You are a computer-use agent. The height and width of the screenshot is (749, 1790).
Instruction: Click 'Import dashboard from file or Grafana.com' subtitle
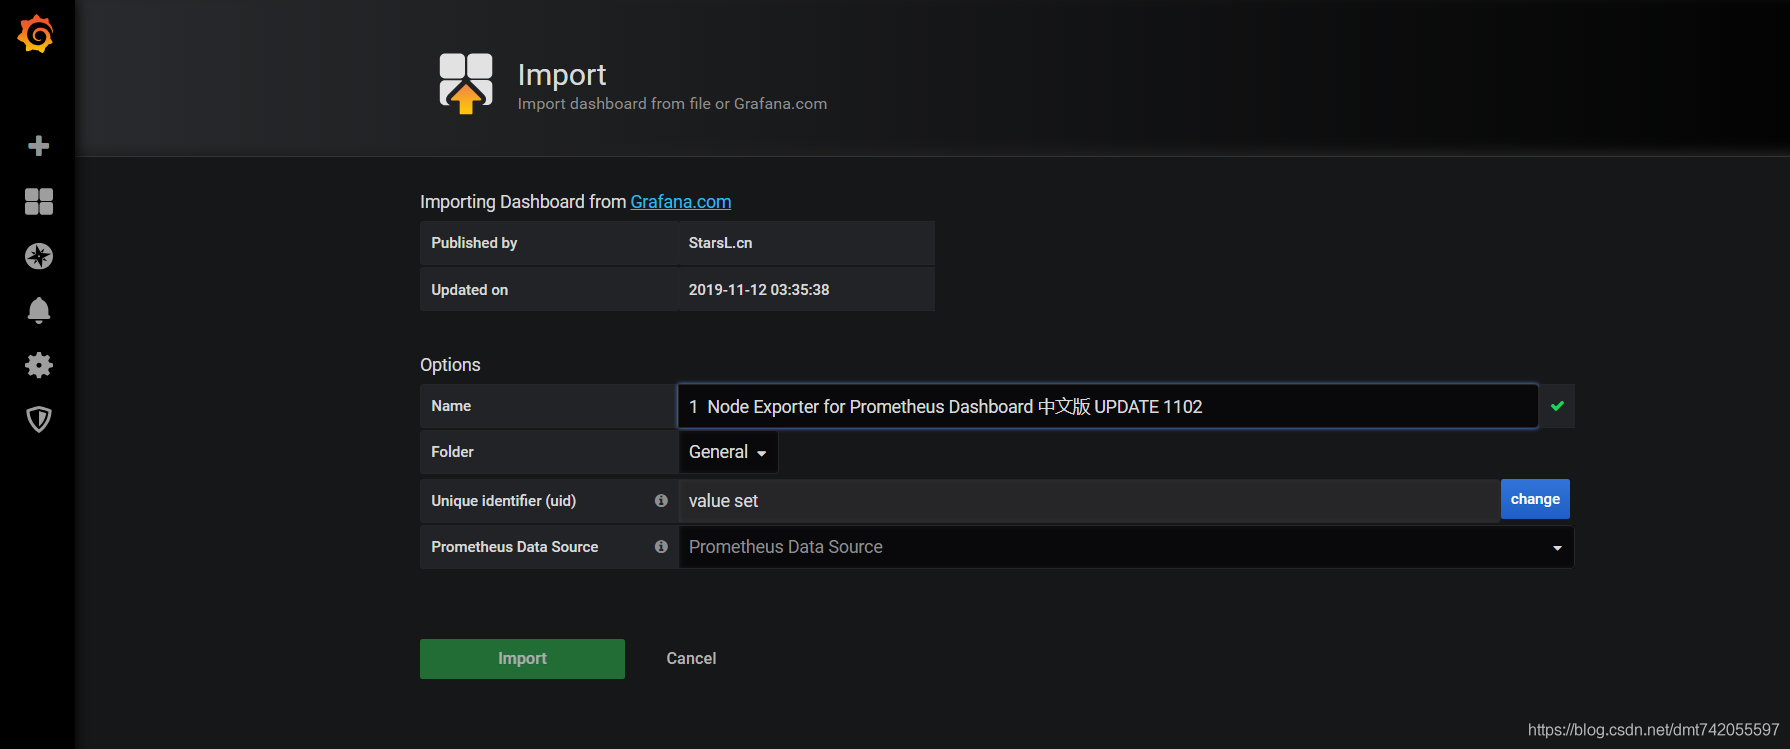(672, 104)
